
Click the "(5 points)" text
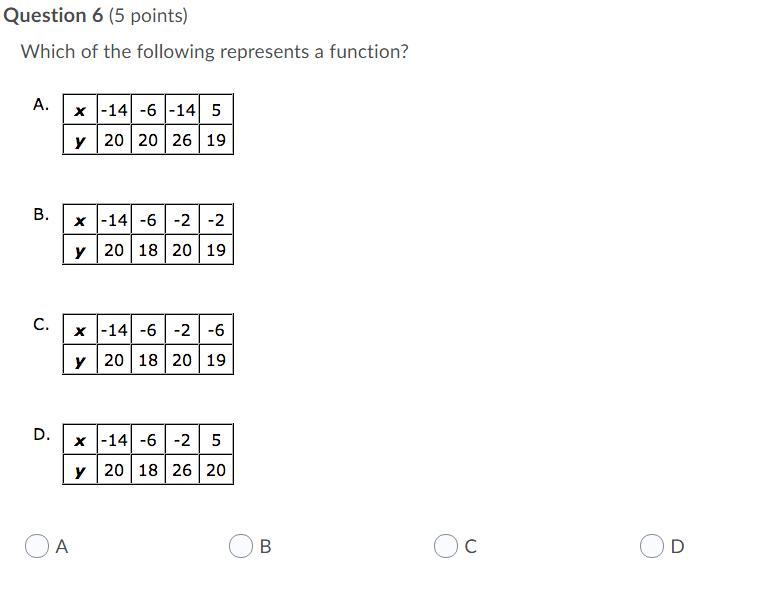[x=148, y=16]
